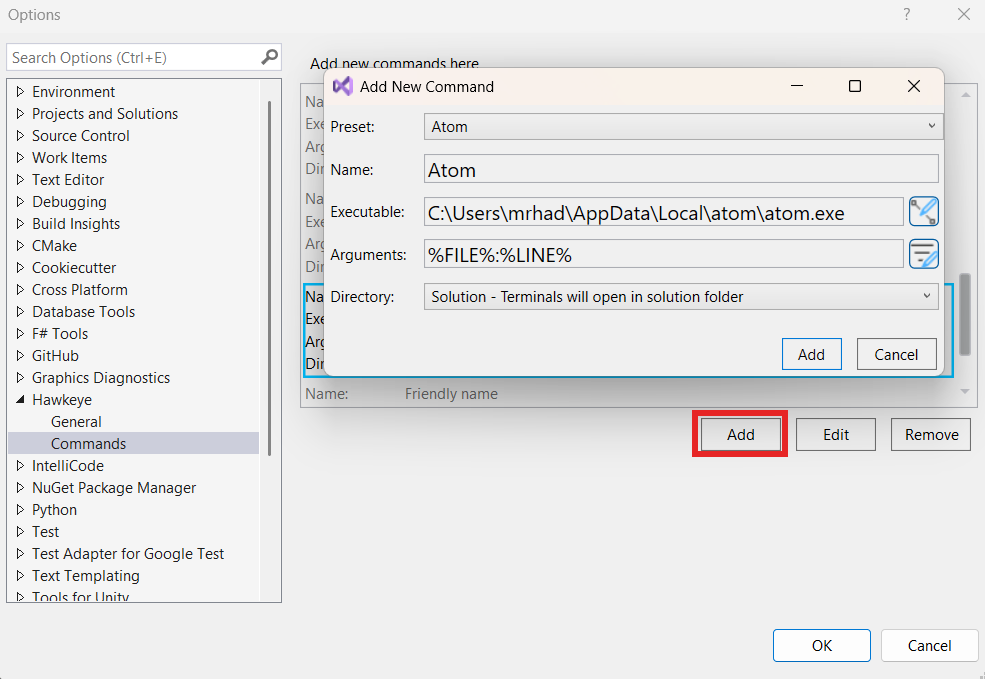Select General under Hawkeye
Screen dimensions: 985x679
pos(76,422)
